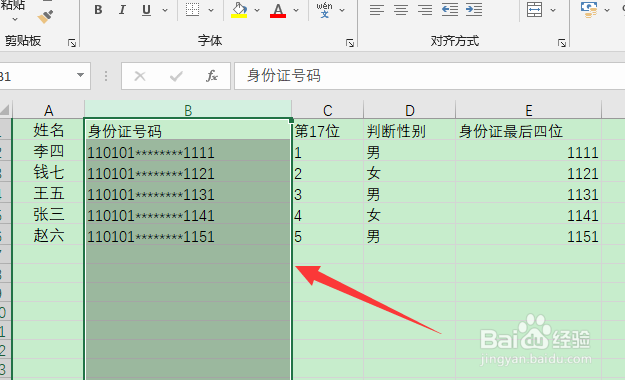This screenshot has width=625, height=380.
Task: Click formula bar showing 身份证号码
Action: pos(429,76)
